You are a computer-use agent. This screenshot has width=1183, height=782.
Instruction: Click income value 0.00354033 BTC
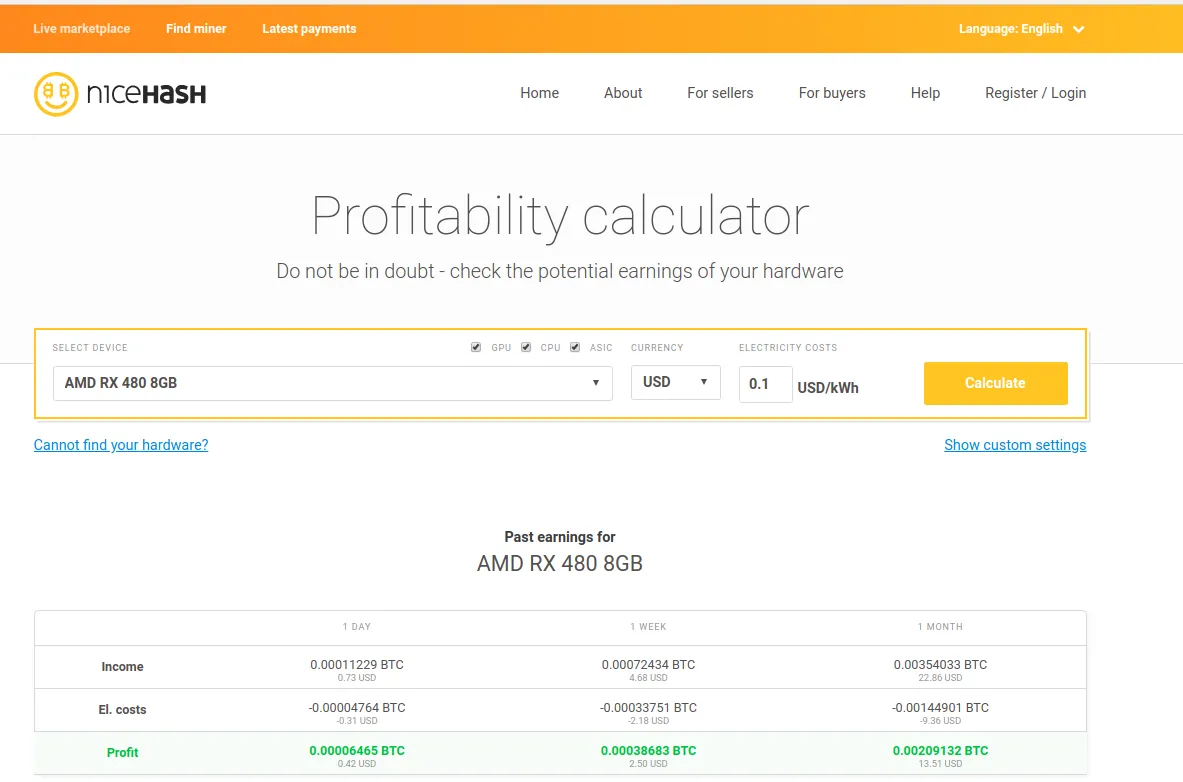point(940,665)
